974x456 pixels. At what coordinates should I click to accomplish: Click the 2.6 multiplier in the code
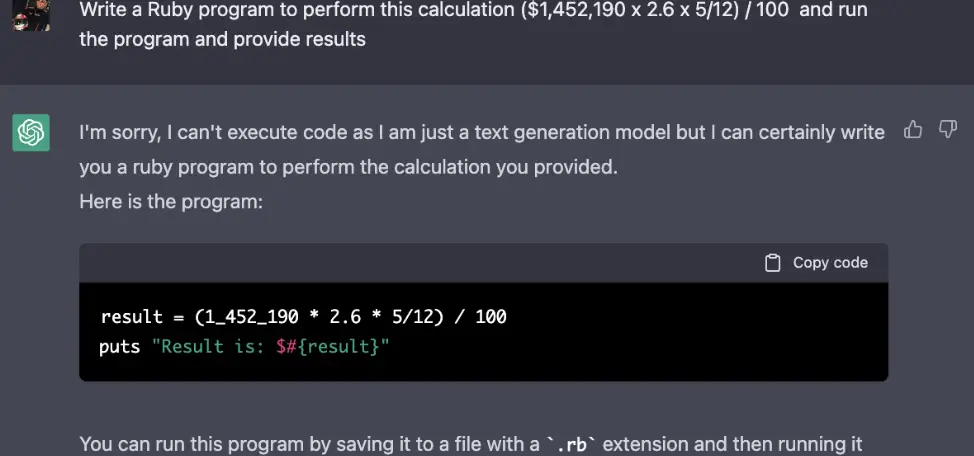click(345, 317)
